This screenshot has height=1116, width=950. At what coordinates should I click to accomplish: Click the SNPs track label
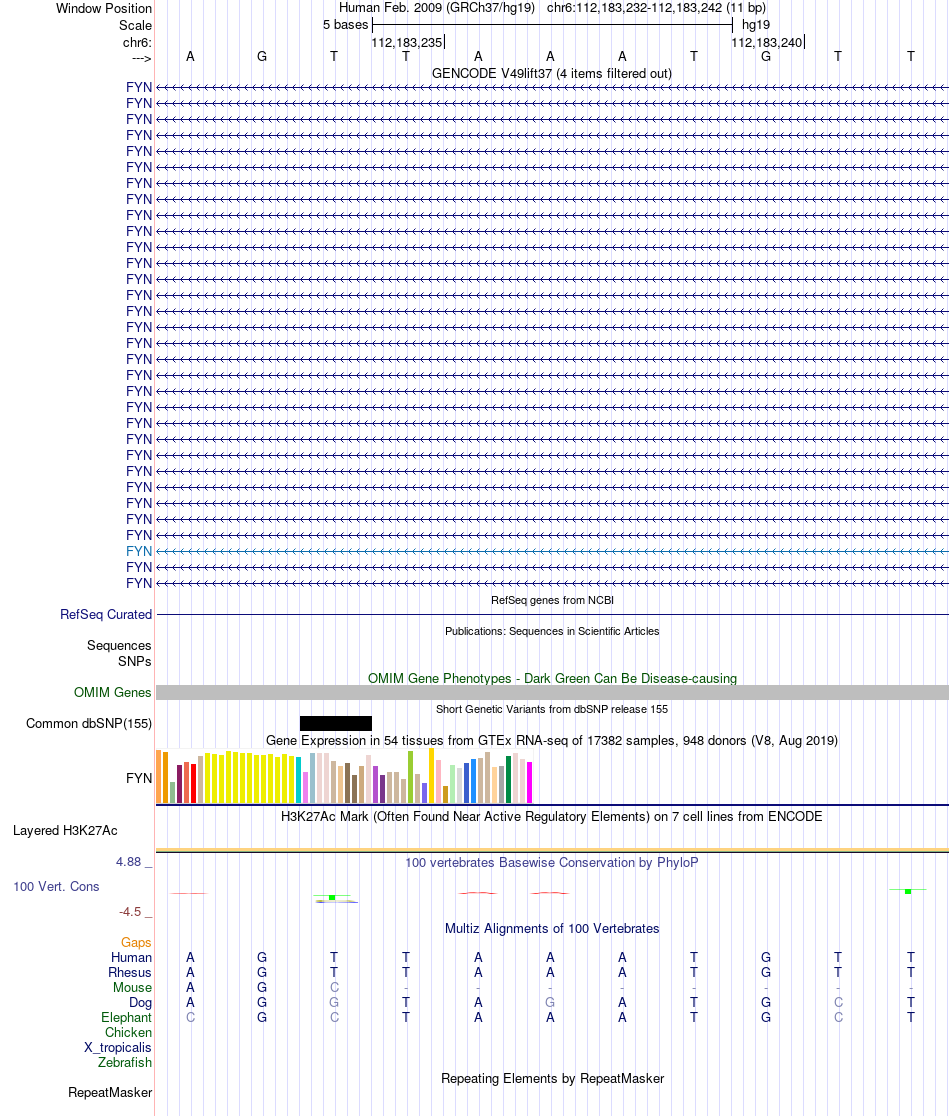(134, 661)
